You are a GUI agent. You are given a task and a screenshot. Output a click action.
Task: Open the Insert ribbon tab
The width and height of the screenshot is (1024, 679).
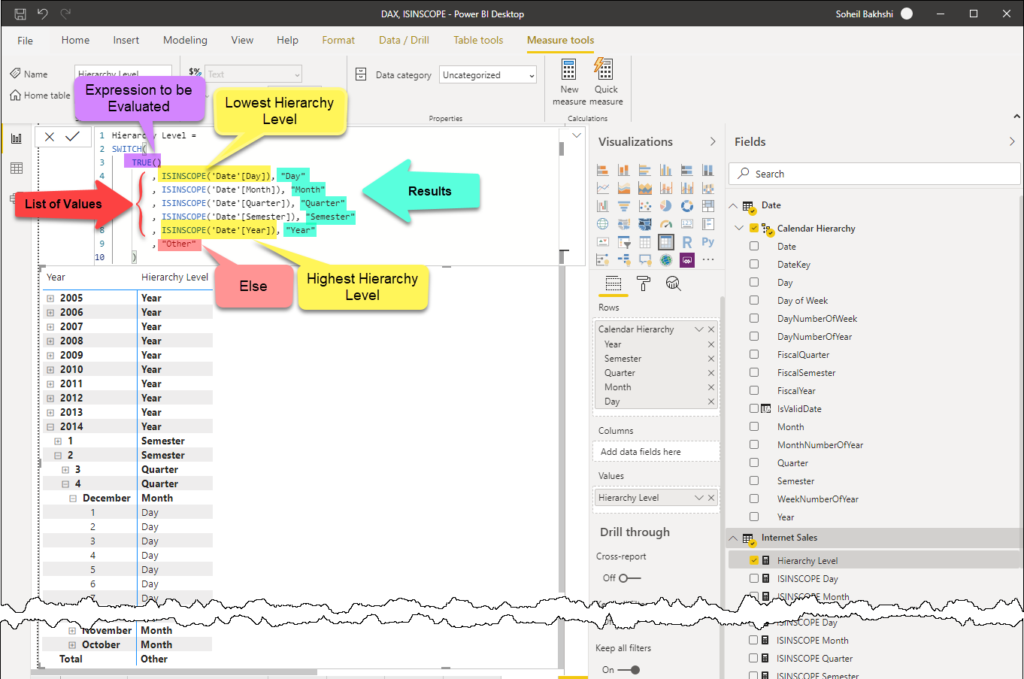[125, 40]
